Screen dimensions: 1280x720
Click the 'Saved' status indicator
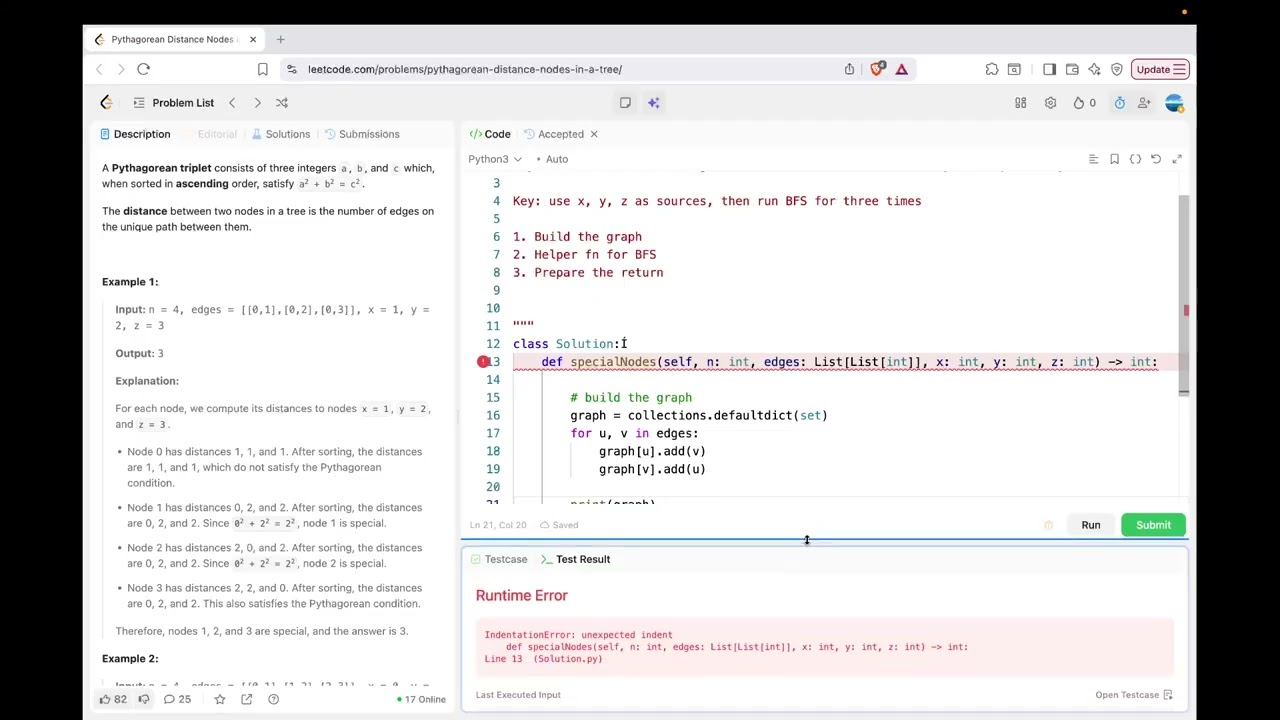point(559,525)
